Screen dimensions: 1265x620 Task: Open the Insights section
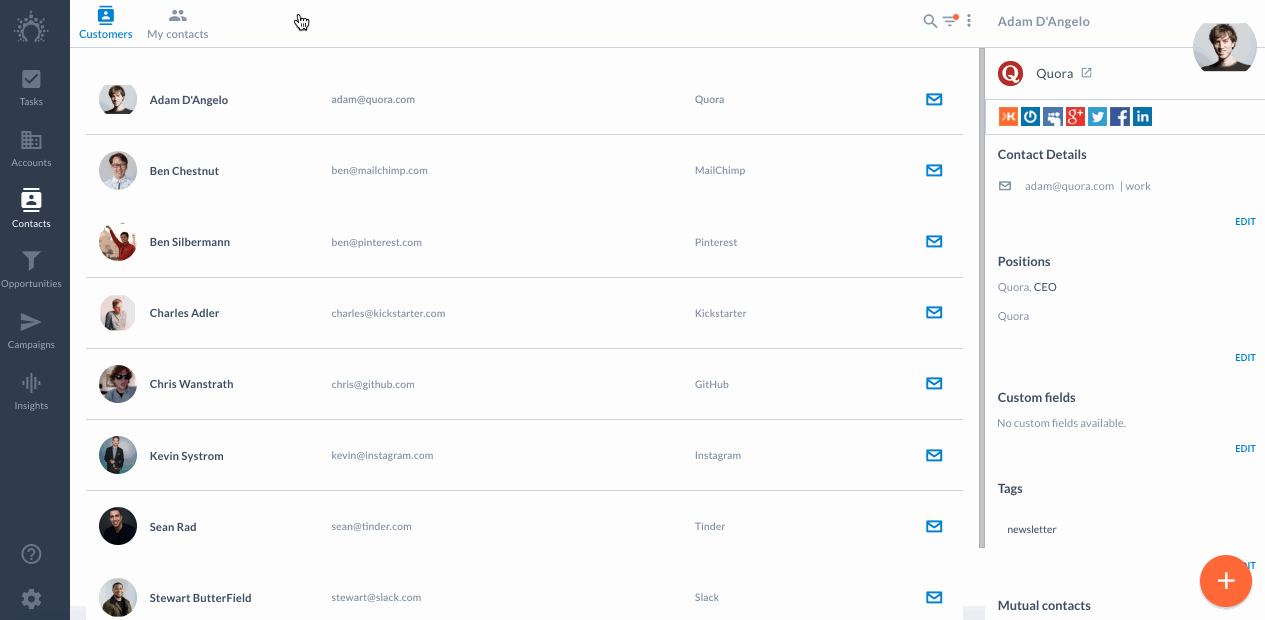(x=31, y=391)
